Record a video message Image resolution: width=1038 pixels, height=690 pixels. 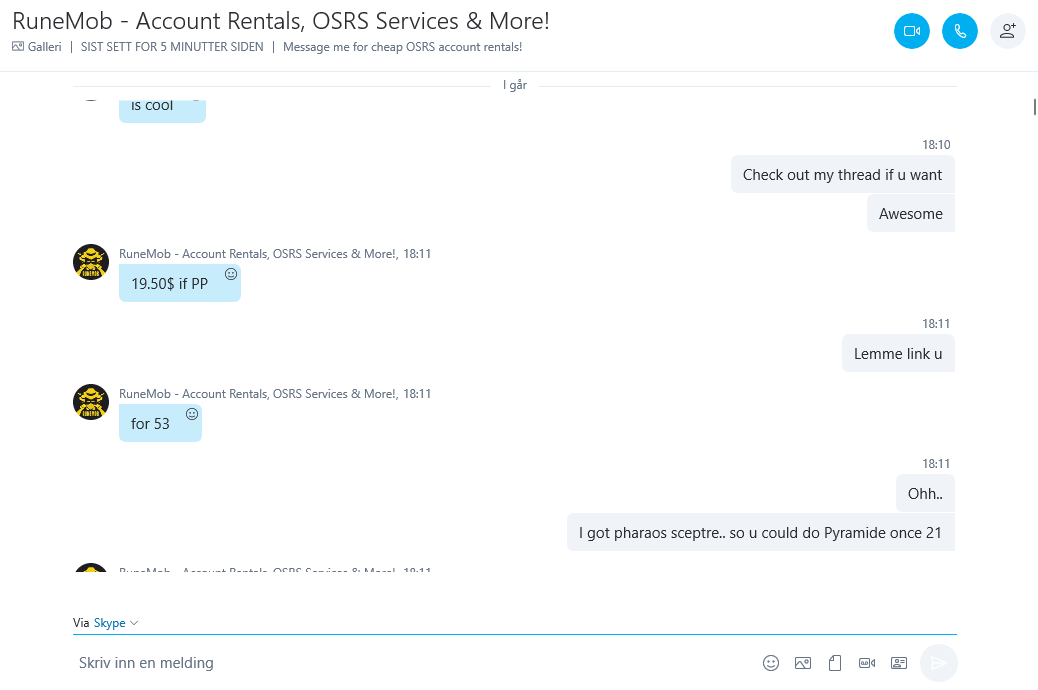click(x=867, y=663)
